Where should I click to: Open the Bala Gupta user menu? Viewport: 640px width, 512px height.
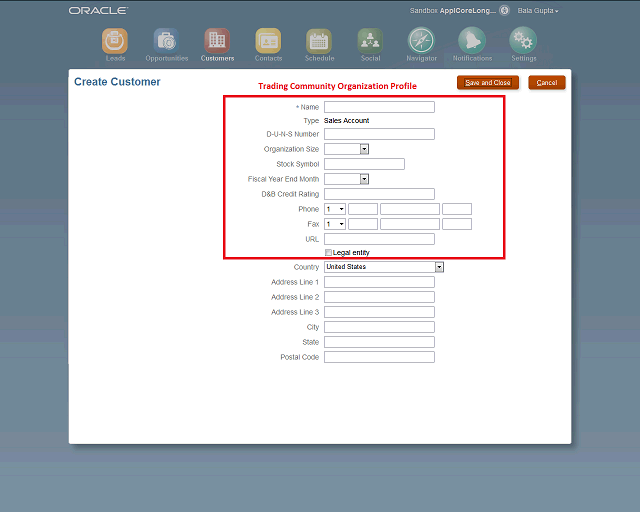[538, 11]
